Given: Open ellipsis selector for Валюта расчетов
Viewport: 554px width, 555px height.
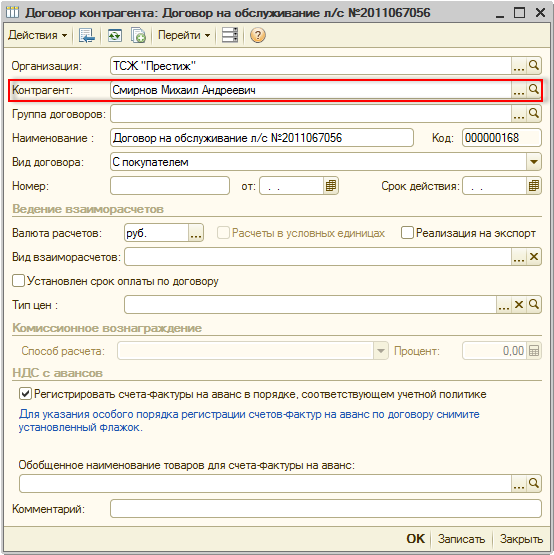Looking at the screenshot, I should (x=196, y=233).
